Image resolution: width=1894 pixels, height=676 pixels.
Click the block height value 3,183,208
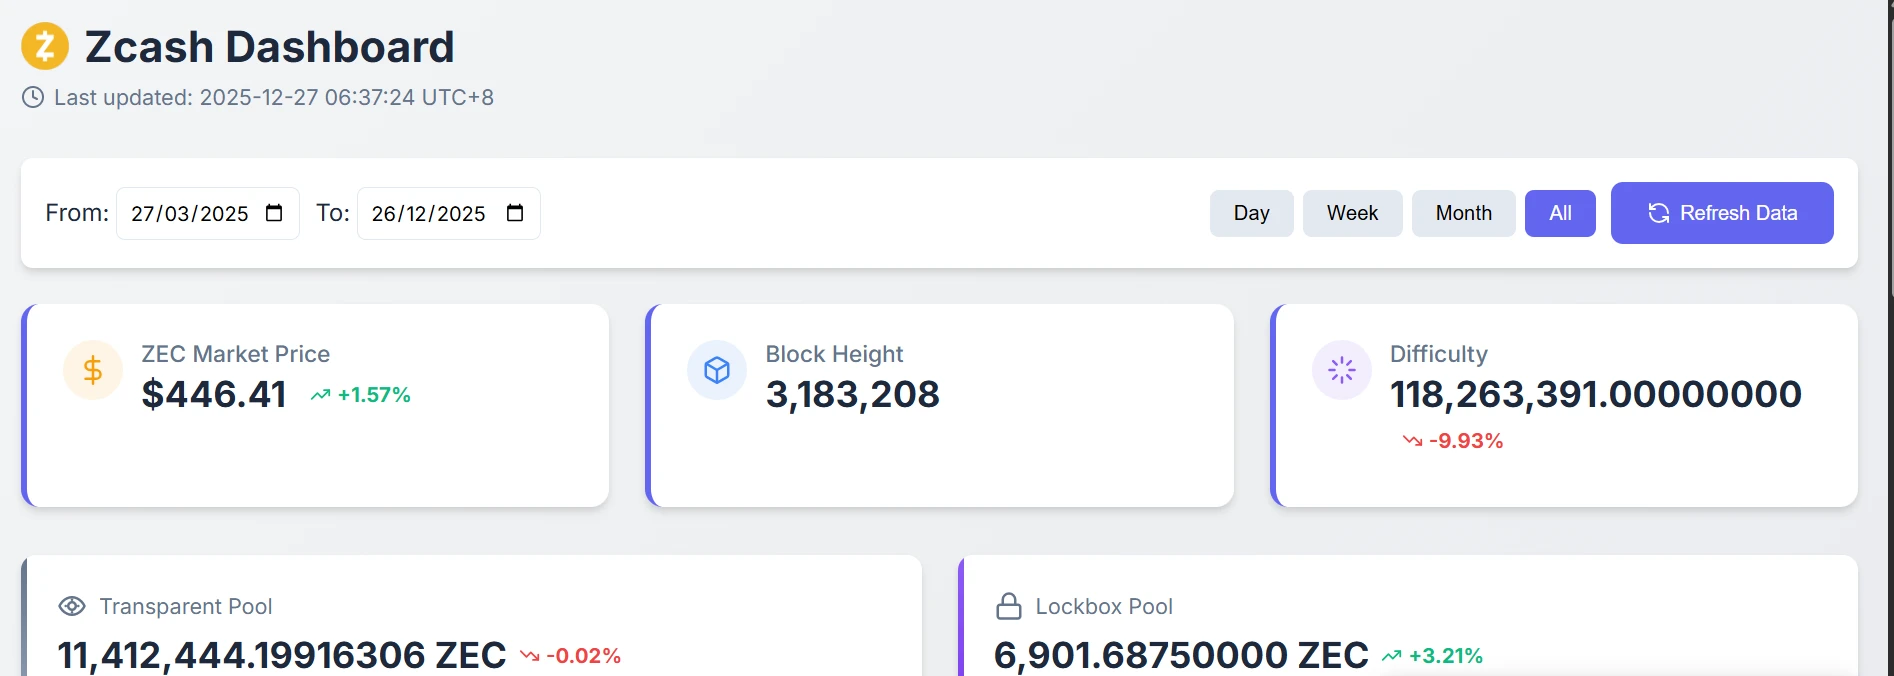tap(853, 394)
